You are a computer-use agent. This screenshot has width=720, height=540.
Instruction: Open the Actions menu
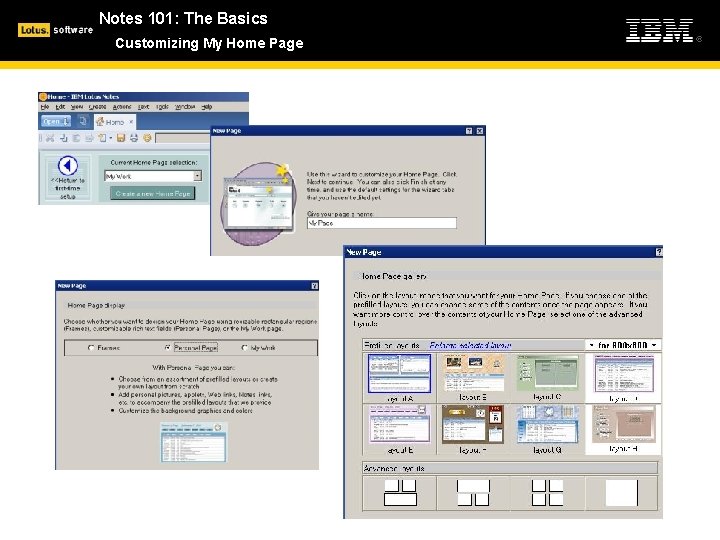click(x=122, y=107)
